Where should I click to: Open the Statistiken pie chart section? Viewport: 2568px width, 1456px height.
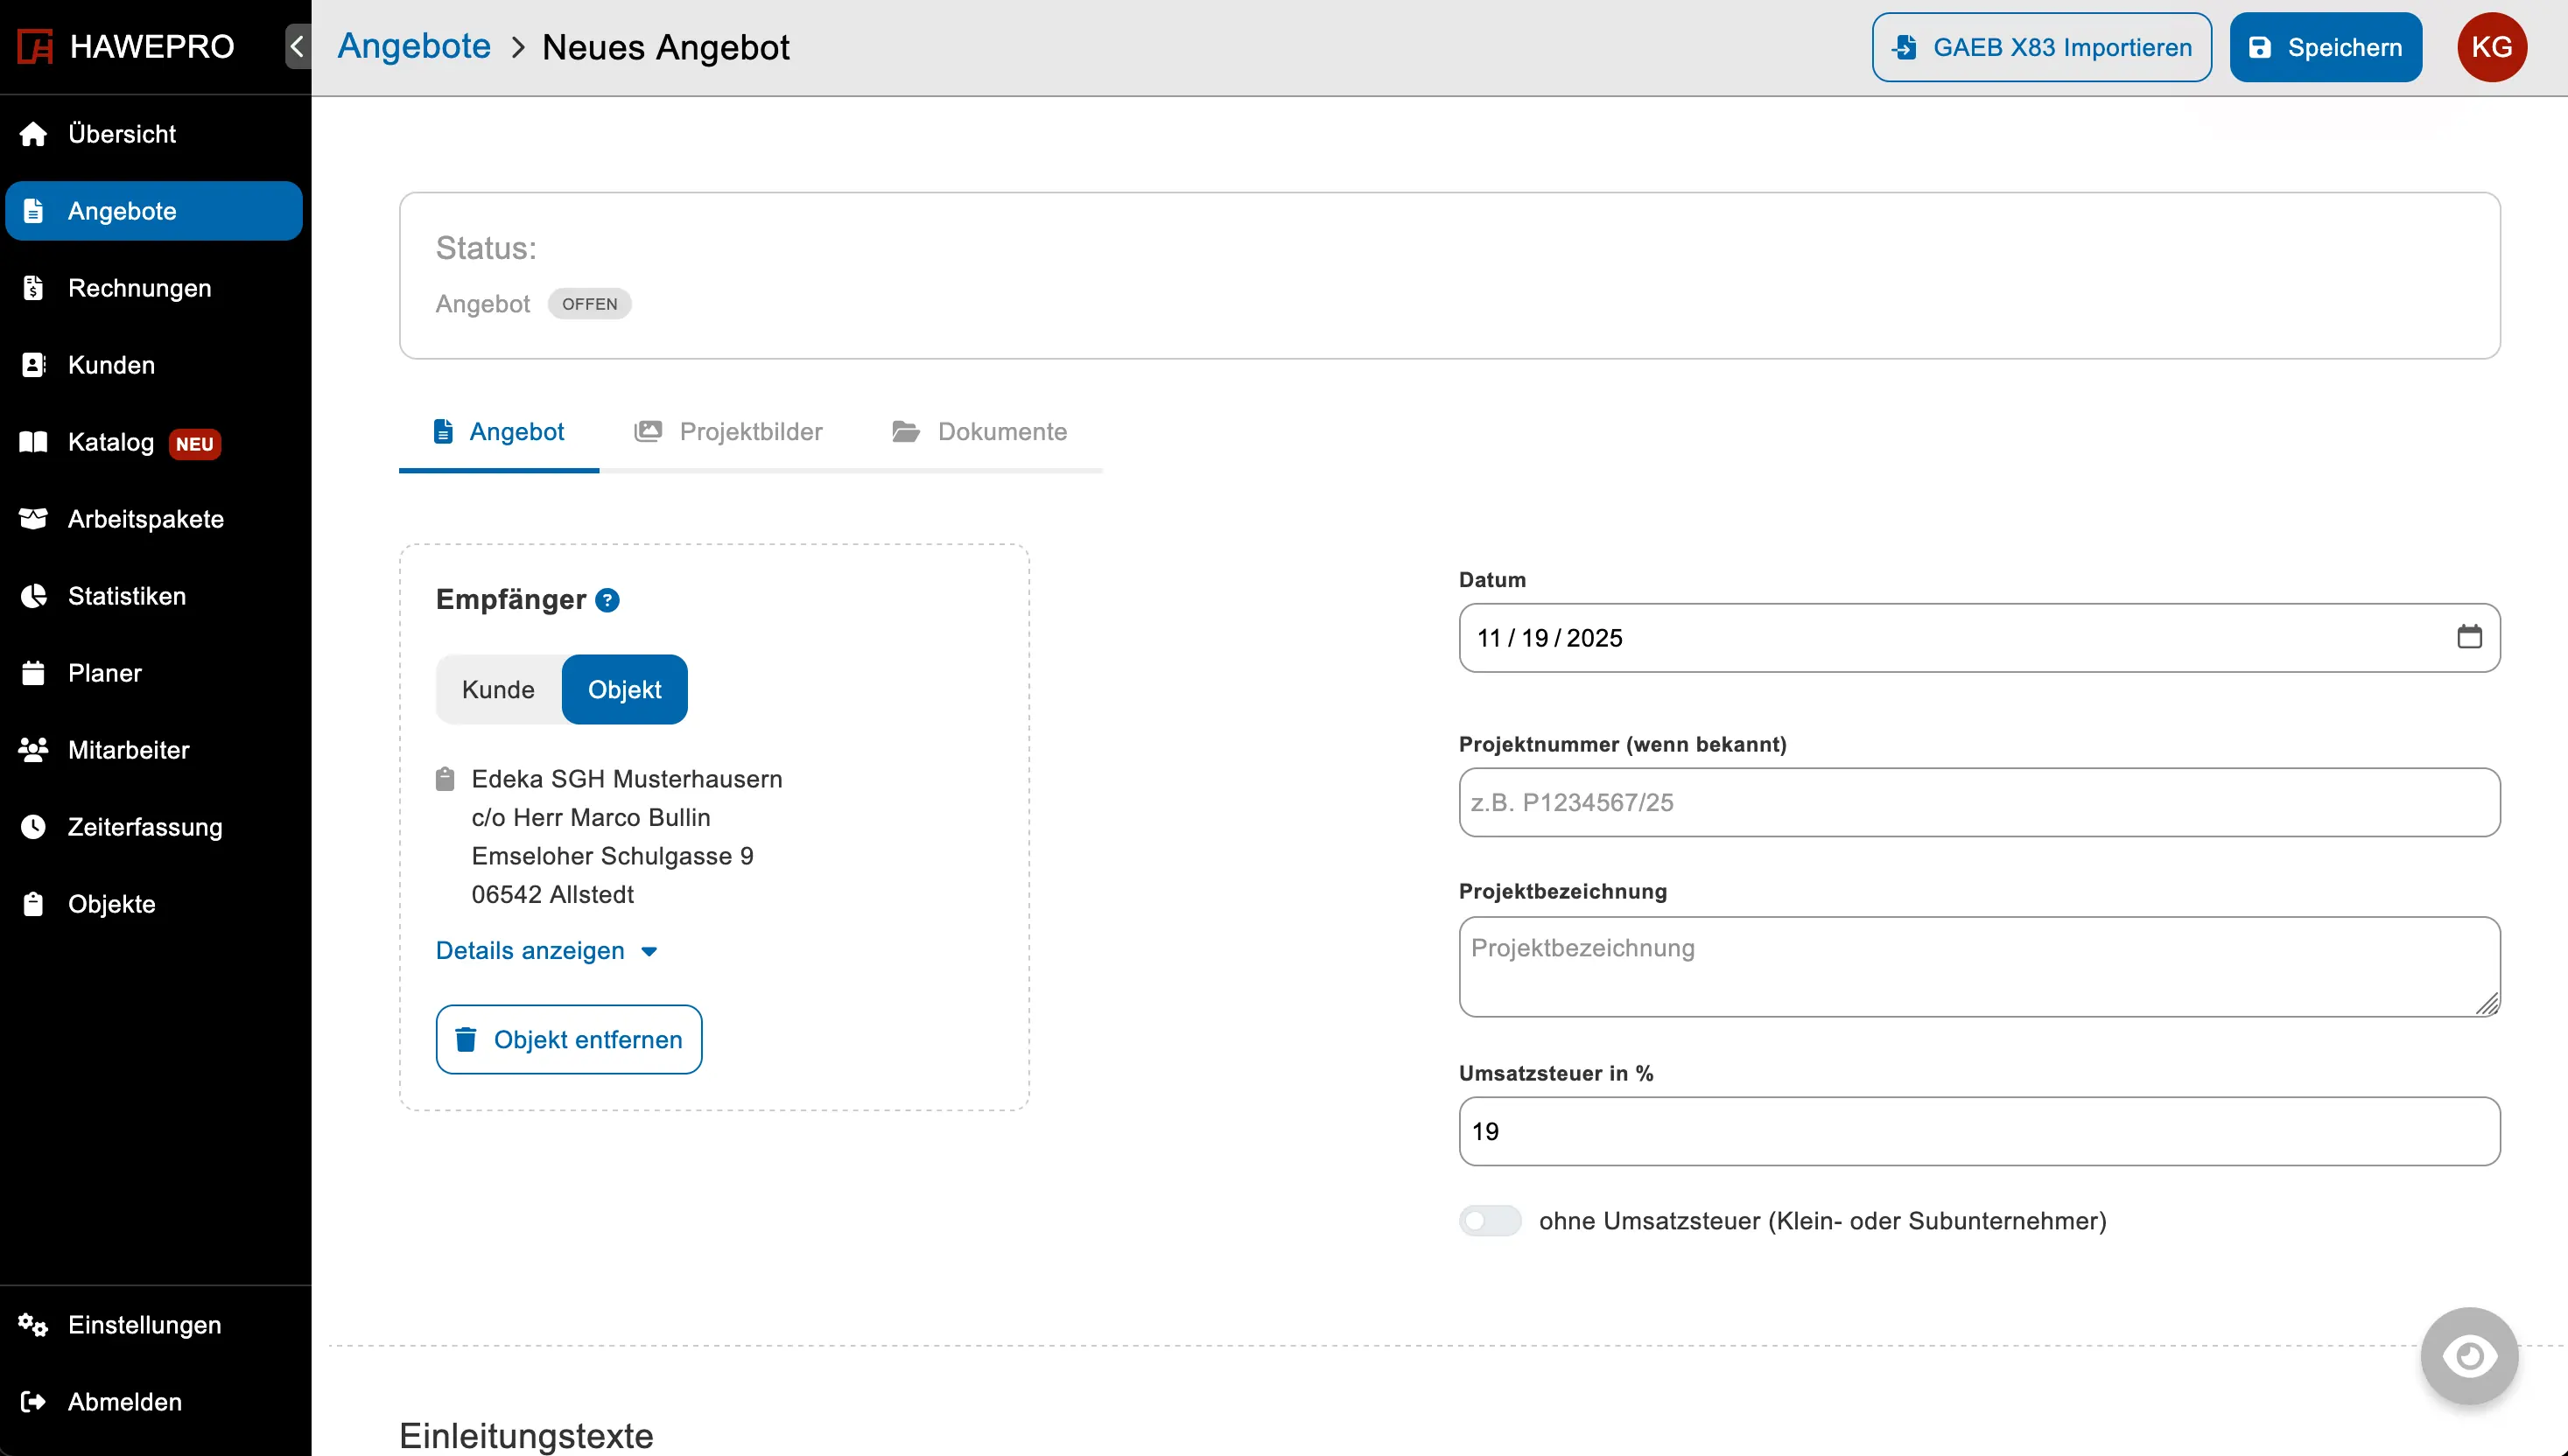pyautogui.click(x=126, y=596)
